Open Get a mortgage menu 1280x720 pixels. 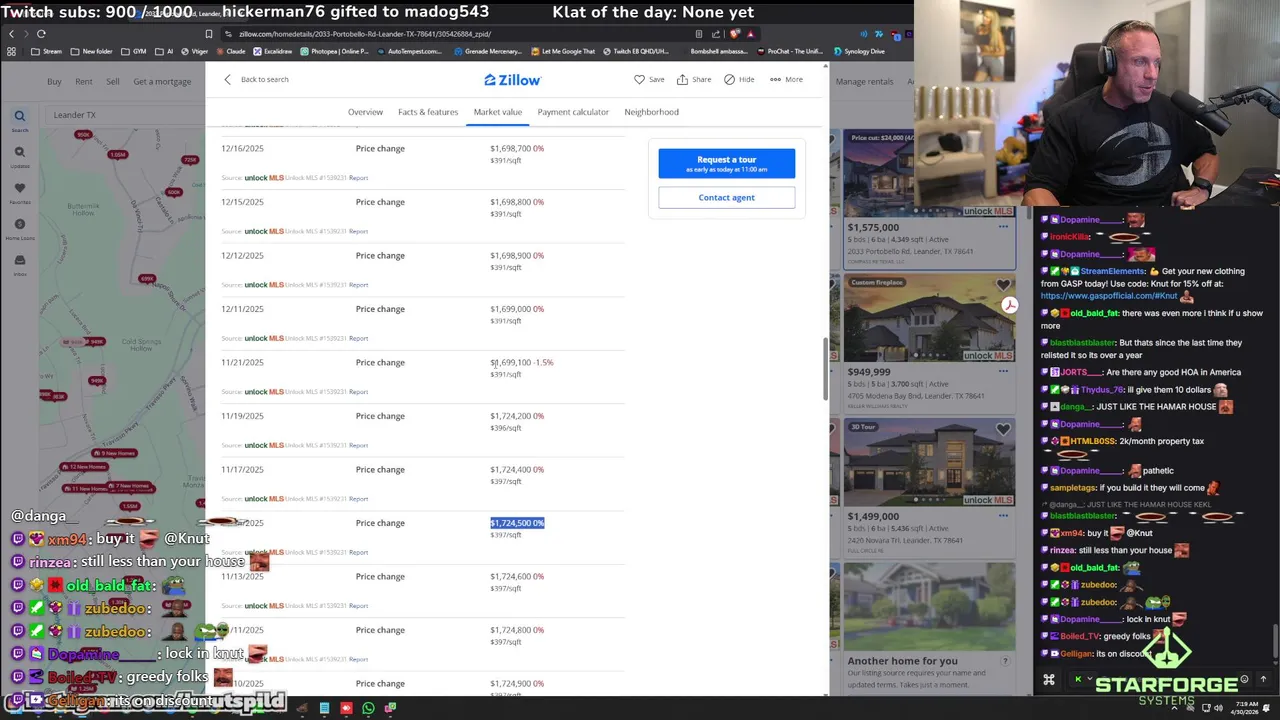[162, 81]
